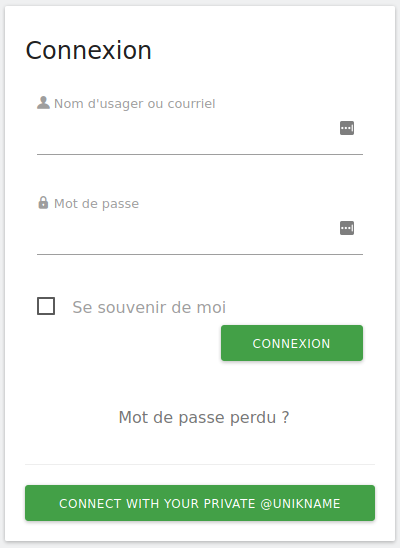Submit with the green CONNEXION button
The width and height of the screenshot is (400, 548).
[x=292, y=343]
